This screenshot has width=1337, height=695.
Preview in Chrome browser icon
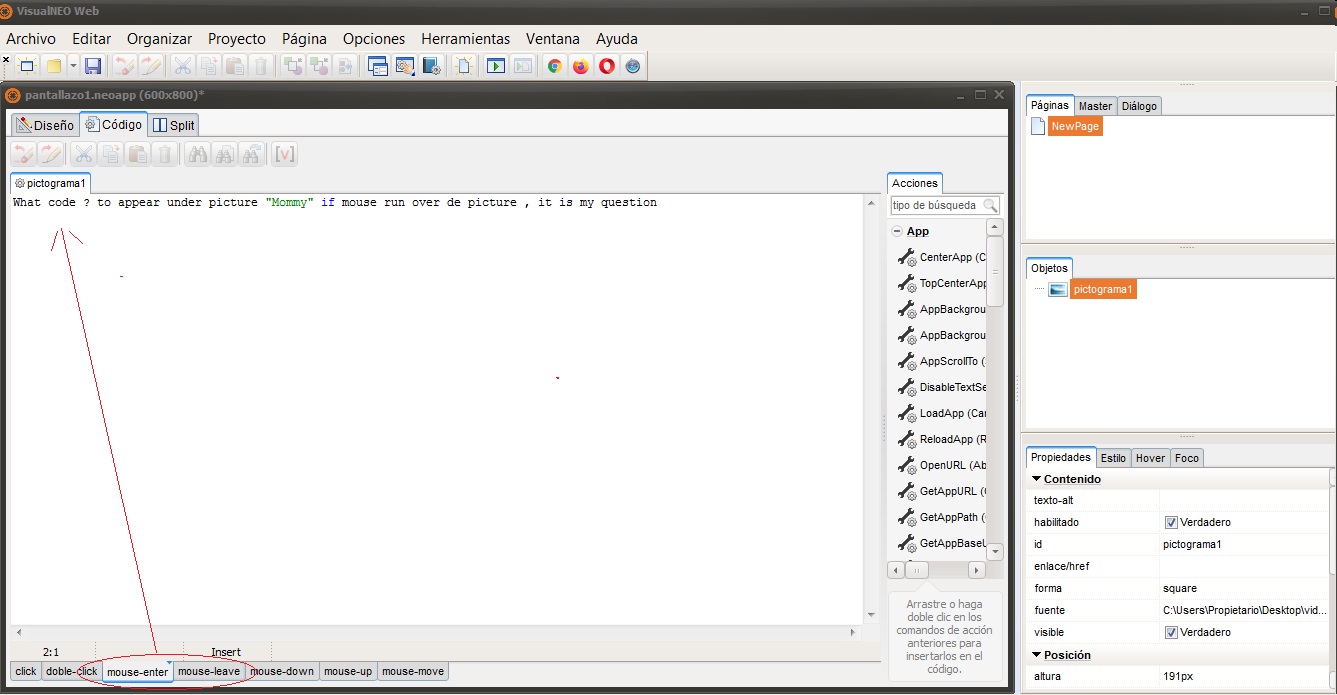pos(555,66)
